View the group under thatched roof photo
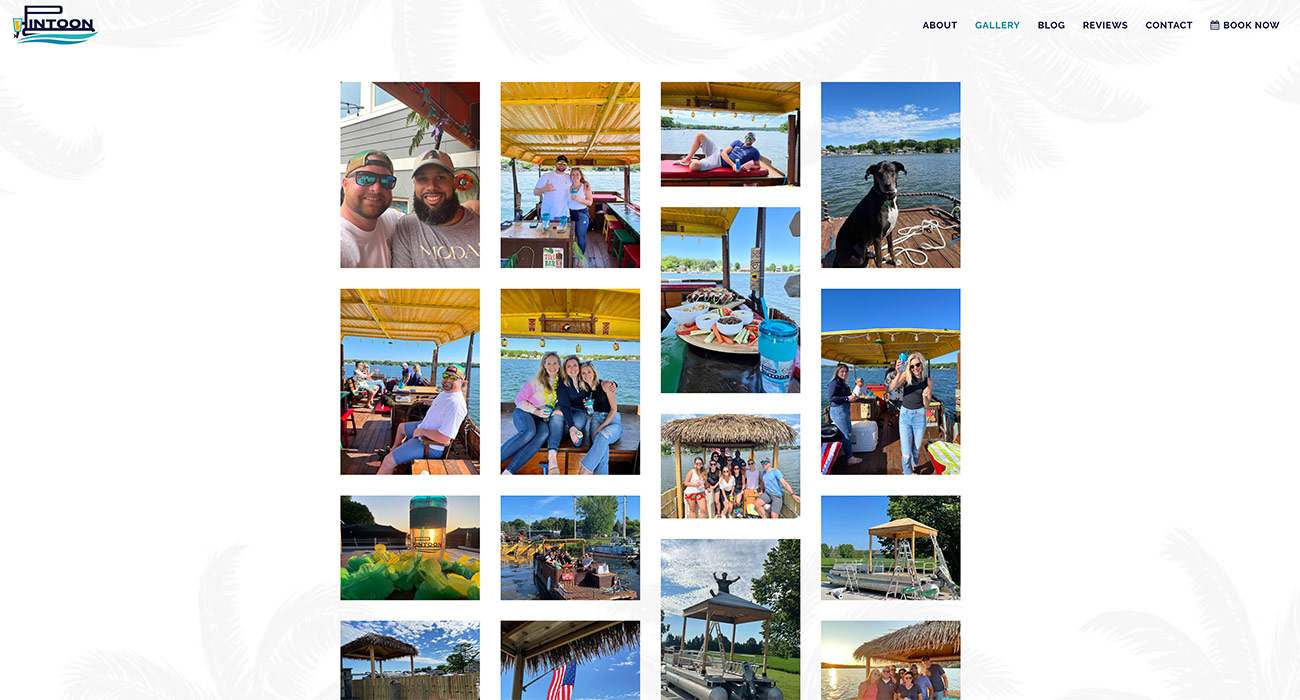Image resolution: width=1300 pixels, height=700 pixels. [730, 466]
